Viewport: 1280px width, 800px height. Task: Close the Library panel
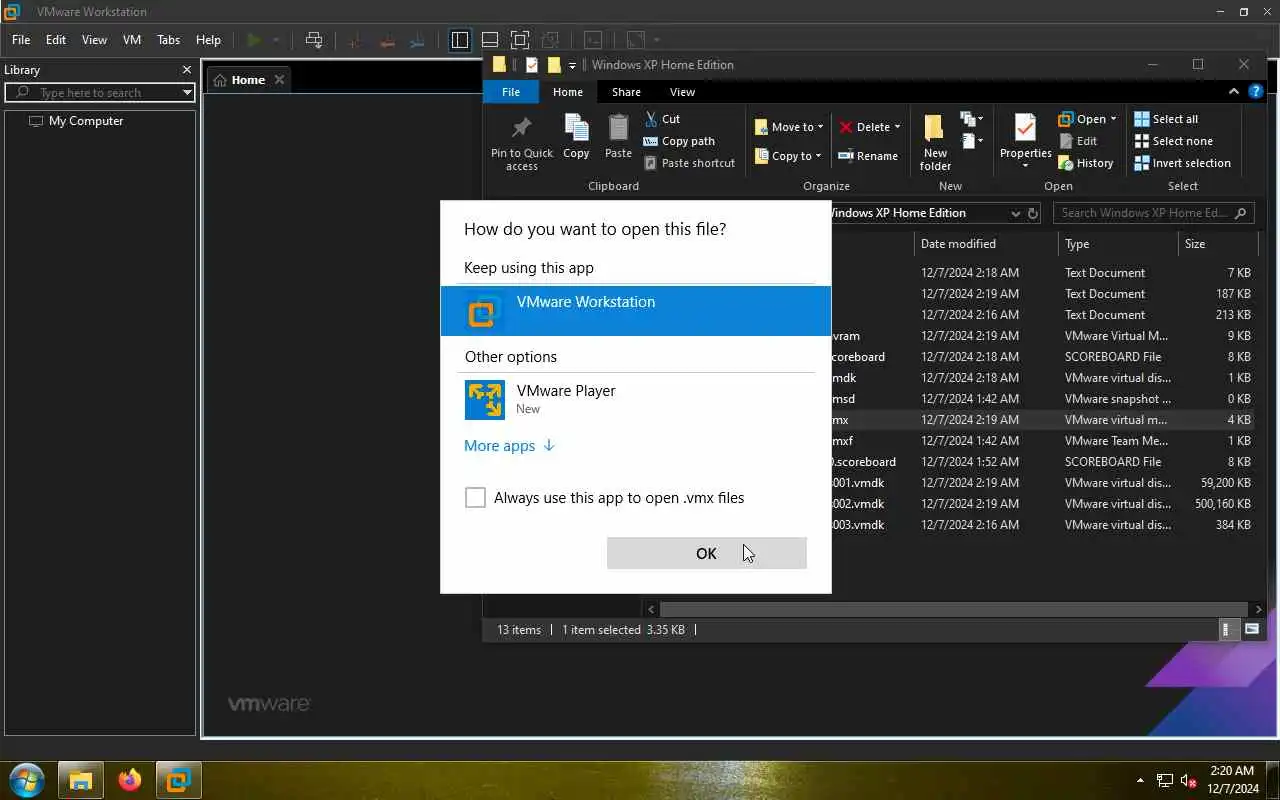187,70
